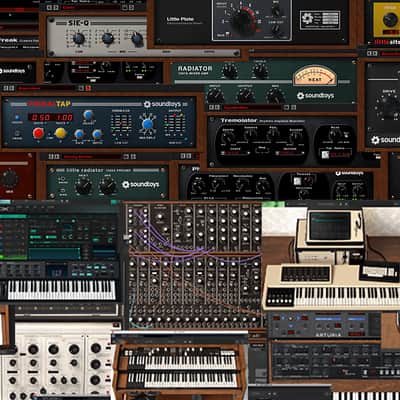400x400 pixels.
Task: Click the Heat VU meter on Radiator
Action: pyautogui.click(x=315, y=75)
